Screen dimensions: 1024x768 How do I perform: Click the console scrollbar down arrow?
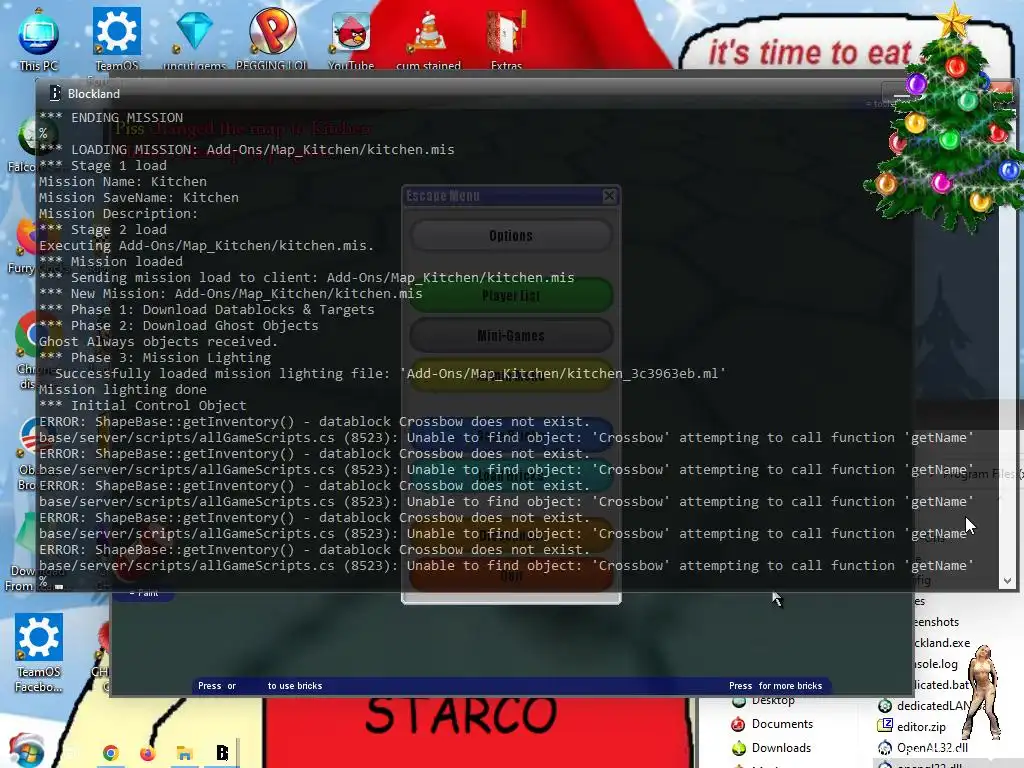tap(1007, 581)
